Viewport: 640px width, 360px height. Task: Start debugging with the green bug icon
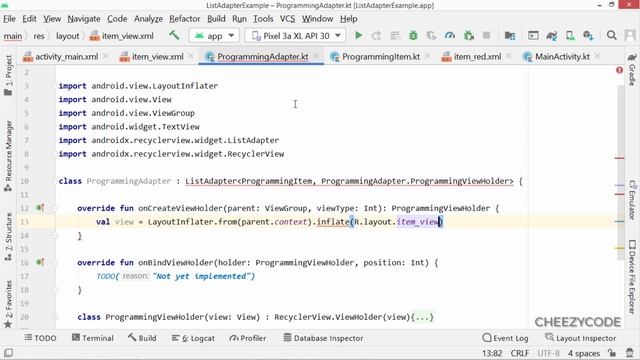pos(413,36)
